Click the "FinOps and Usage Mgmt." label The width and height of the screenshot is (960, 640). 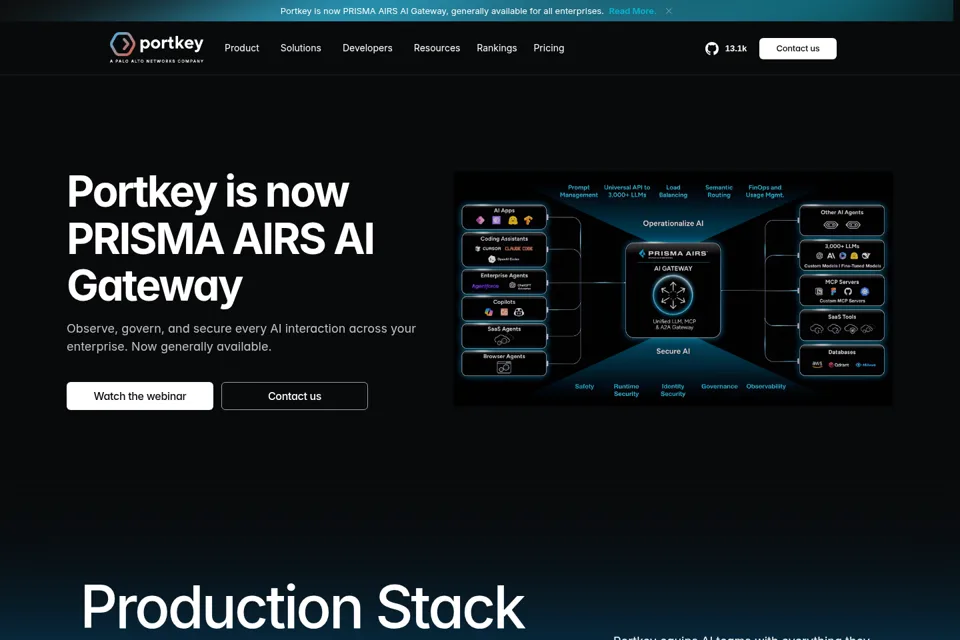click(765, 191)
